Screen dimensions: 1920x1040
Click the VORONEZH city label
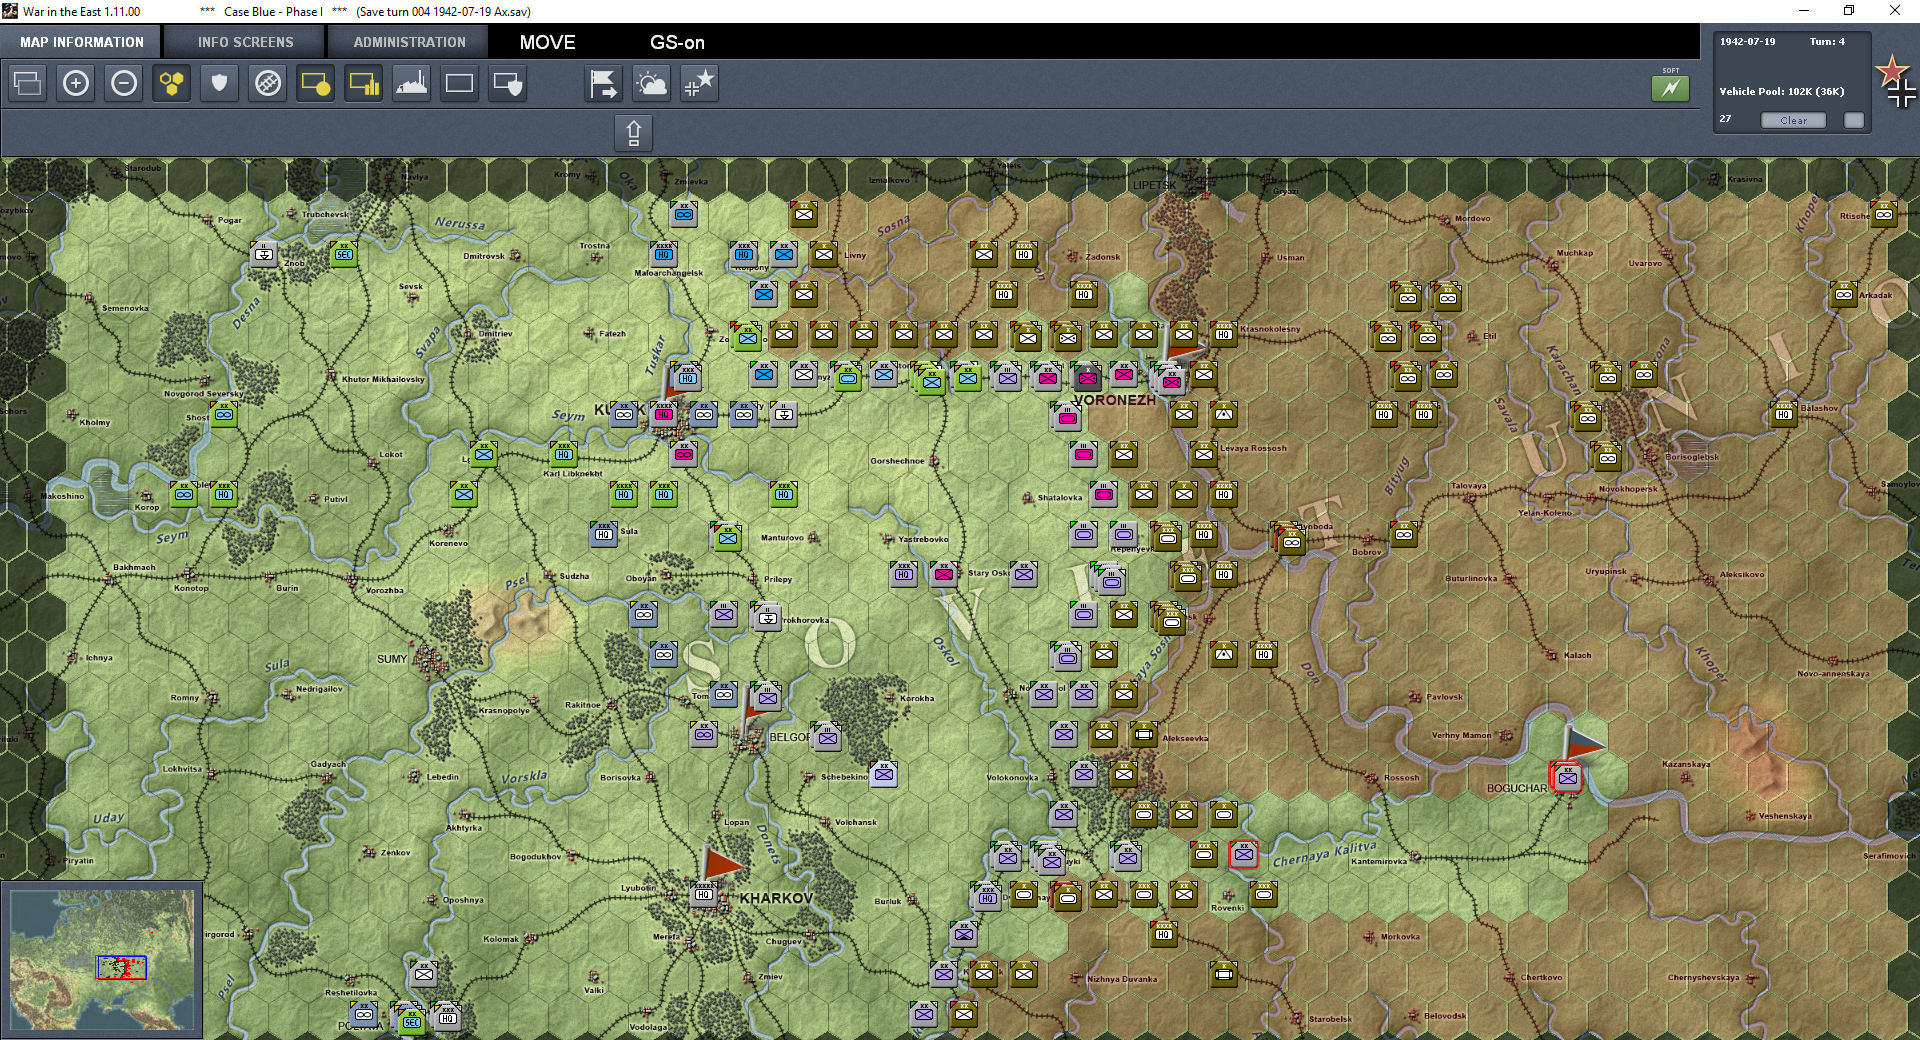(1113, 400)
